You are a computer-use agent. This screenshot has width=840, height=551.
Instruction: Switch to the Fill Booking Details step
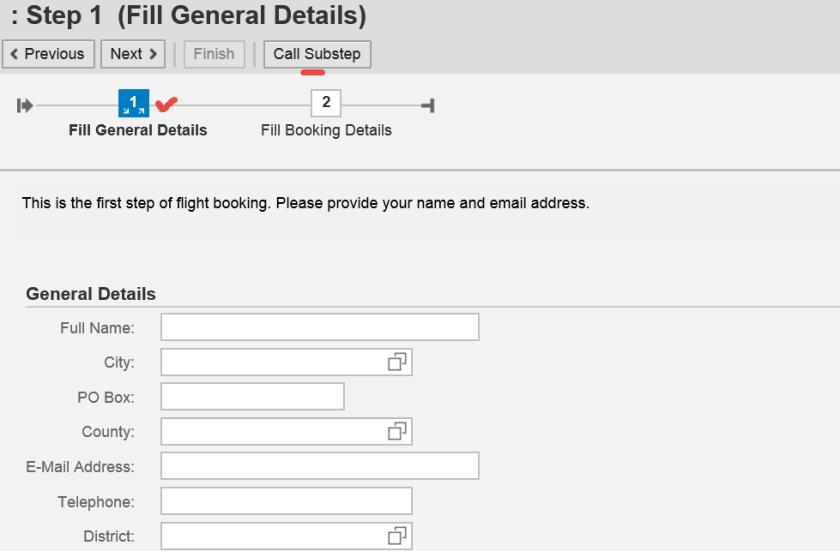326,130
